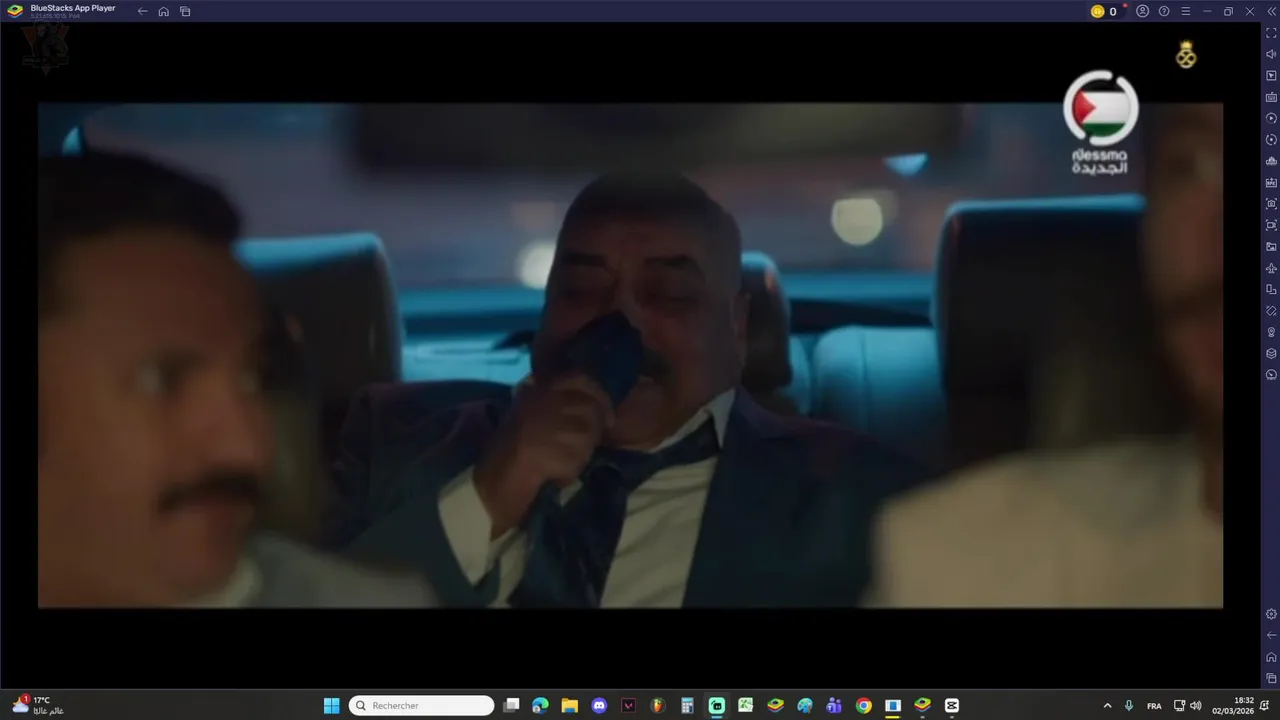Rotate the screen with the sidebar icon

click(1271, 290)
